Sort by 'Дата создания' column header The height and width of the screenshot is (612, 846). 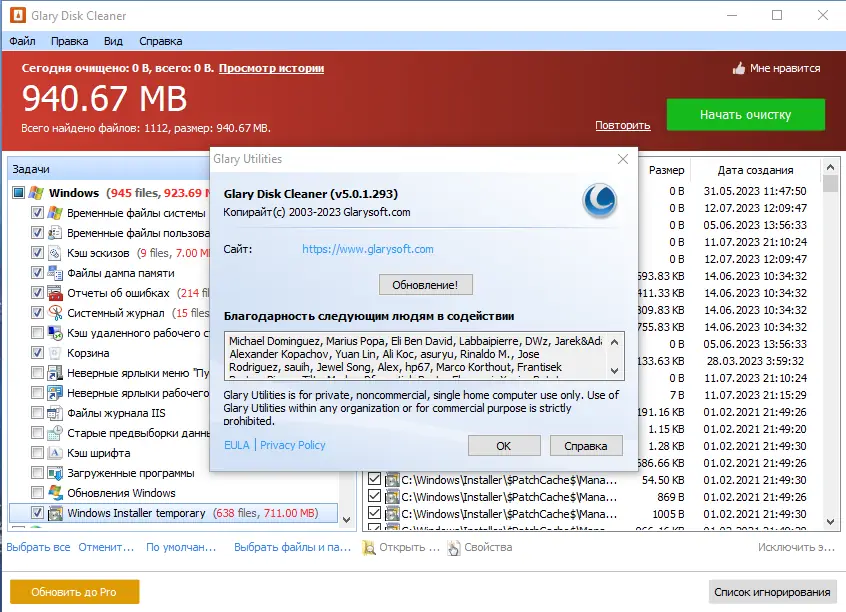coord(755,170)
